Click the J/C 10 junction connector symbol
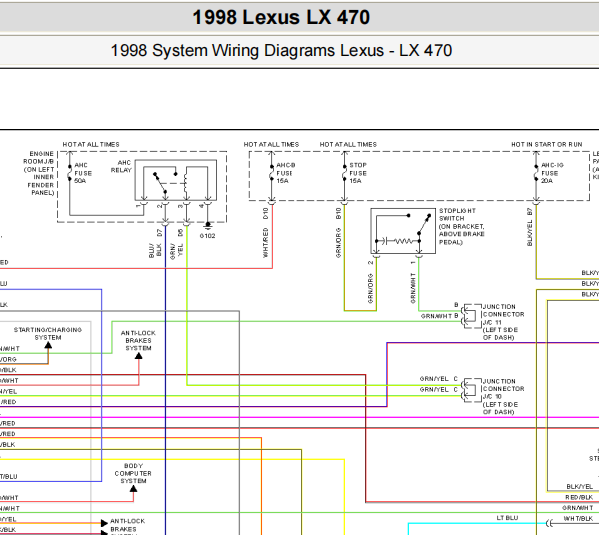 (x=471, y=390)
